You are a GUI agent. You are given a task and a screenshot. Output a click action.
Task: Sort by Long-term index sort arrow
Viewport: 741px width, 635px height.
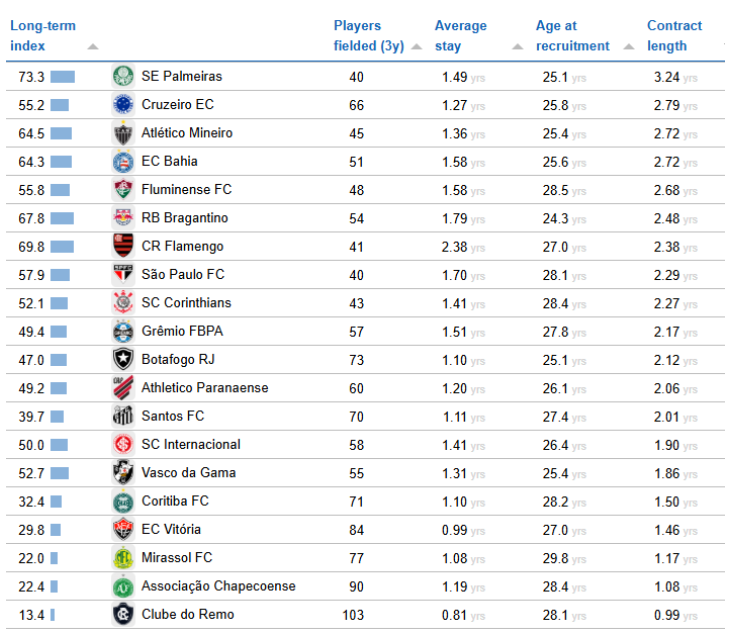click(x=93, y=46)
